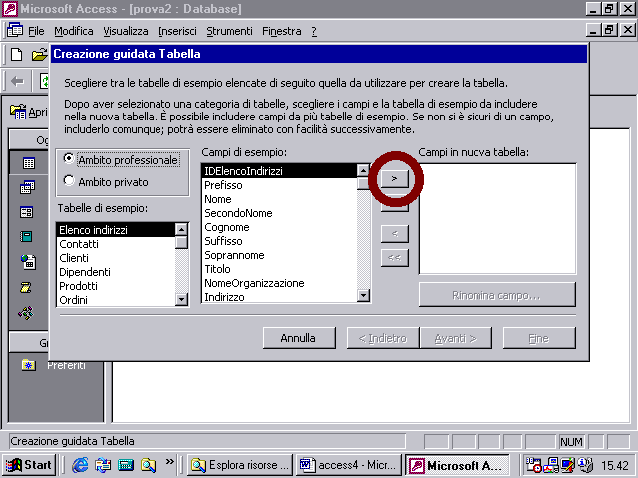Click the Microsoft Access title bar icon
Image resolution: width=638 pixels, height=478 pixels.
[x=10, y=9]
